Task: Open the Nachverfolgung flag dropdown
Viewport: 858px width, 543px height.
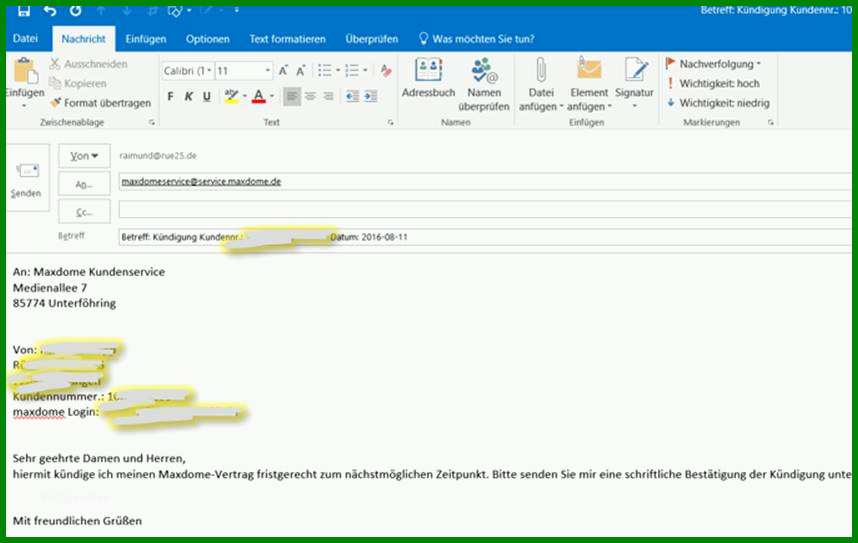Action: (x=713, y=64)
